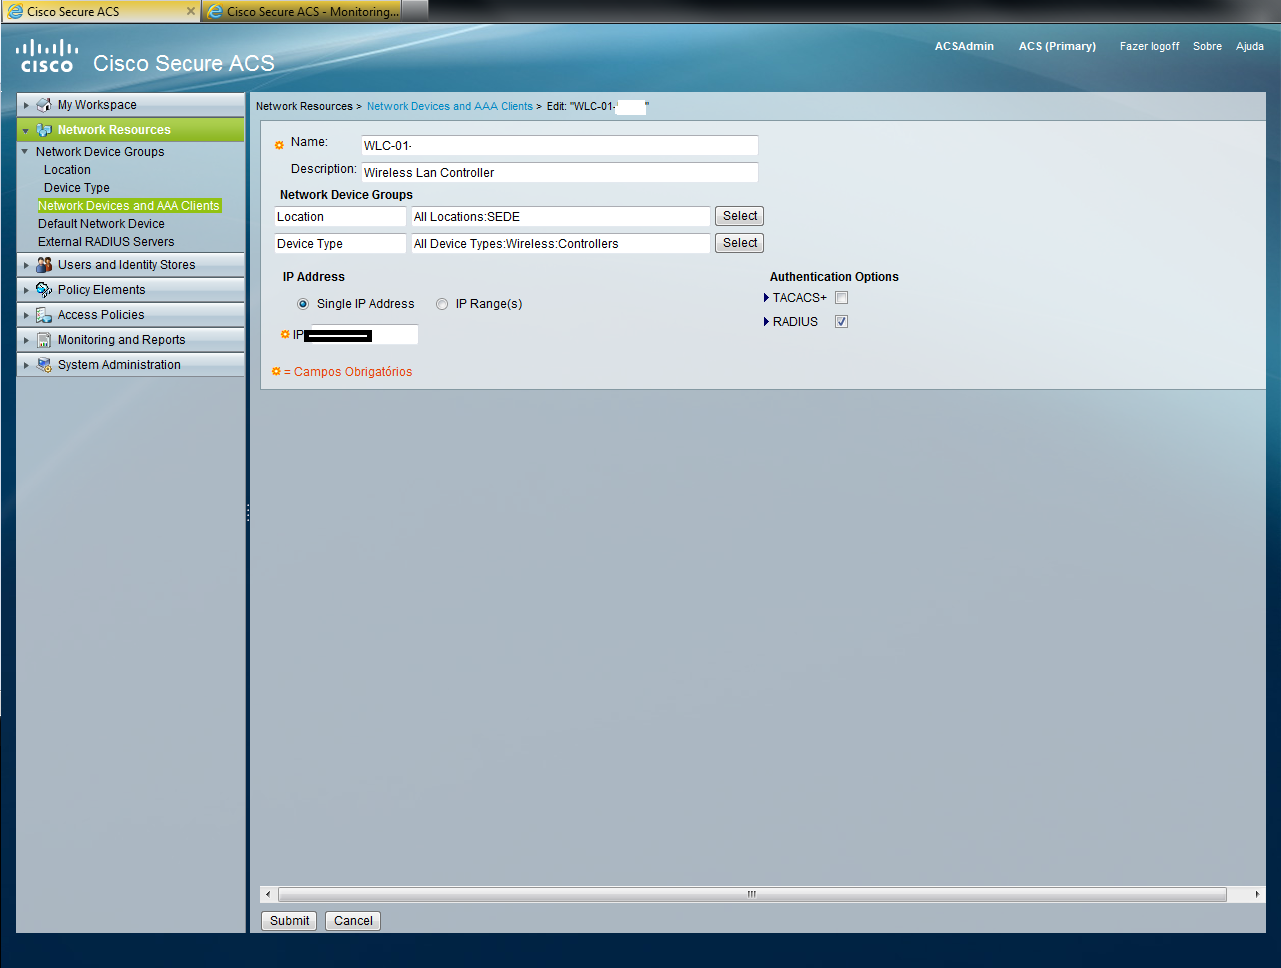Click the horizontal scrollbar right arrow
This screenshot has width=1281, height=968.
[1257, 894]
